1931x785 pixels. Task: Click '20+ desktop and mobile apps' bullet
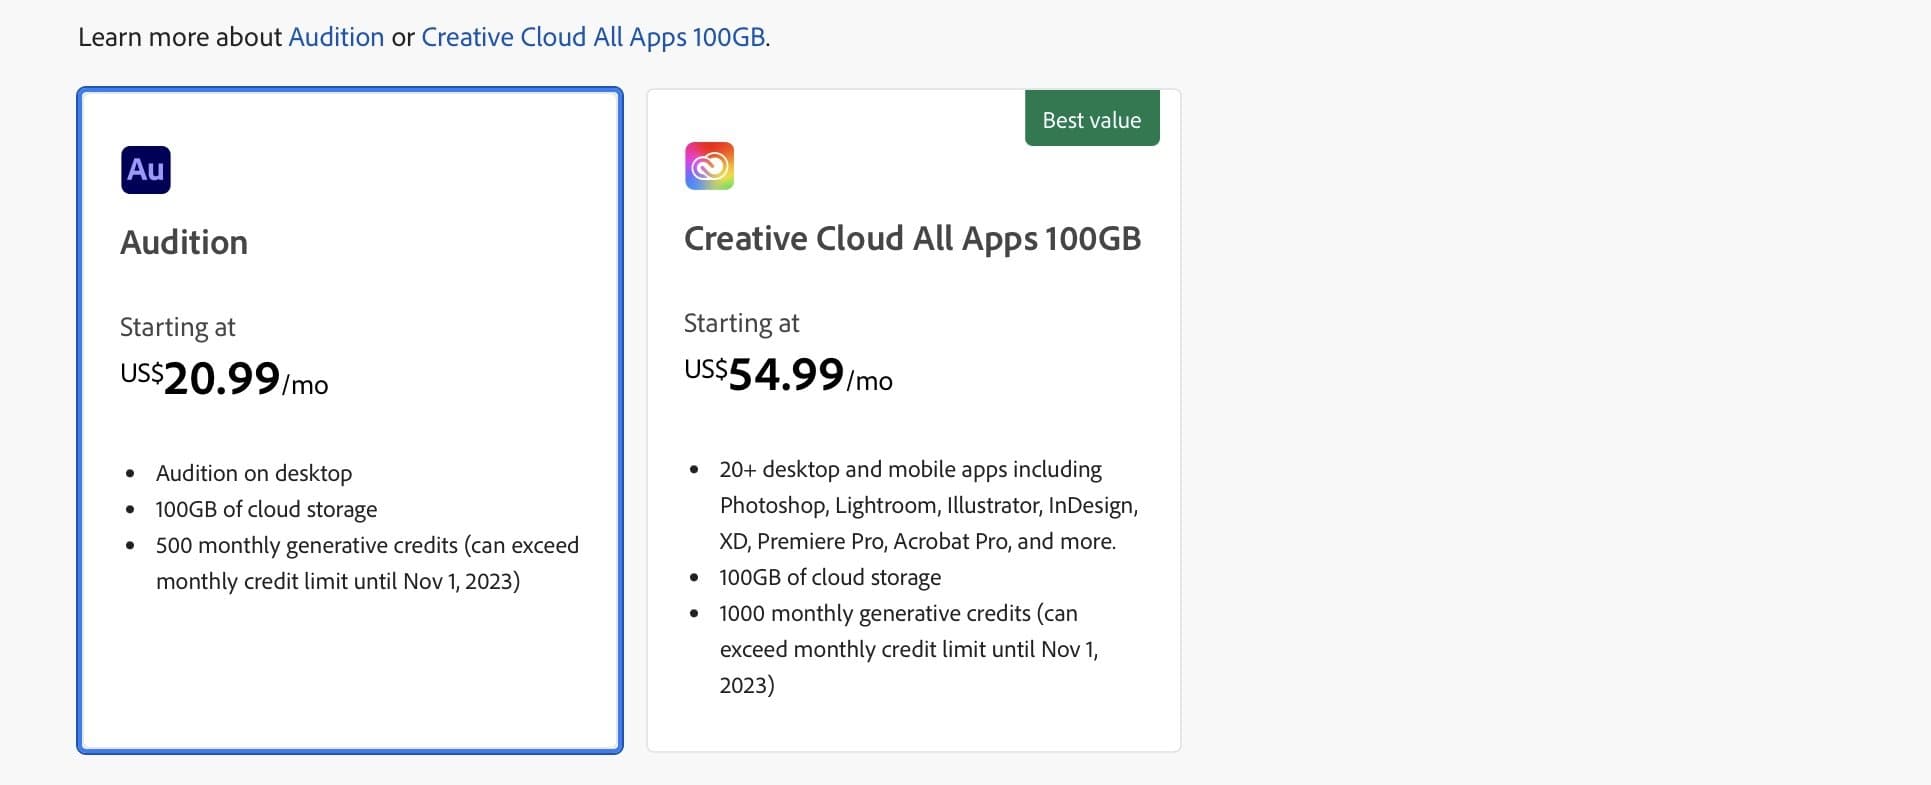[929, 505]
